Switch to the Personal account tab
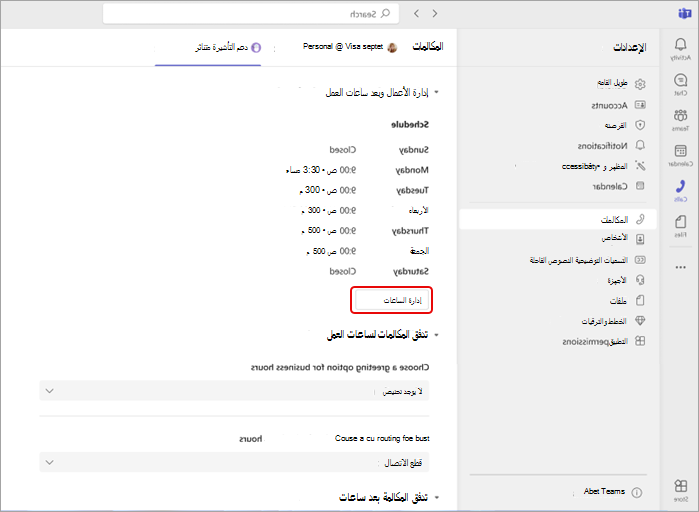This screenshot has height=512, width=699. [349, 47]
